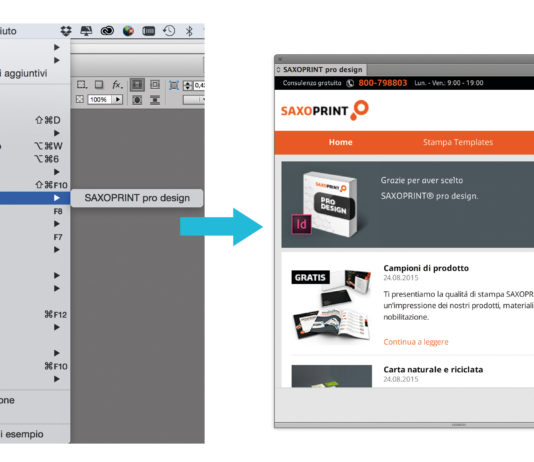Expand the submenu arrow between ⌥⌘6 and ⇧⌘F10
This screenshot has height=462, width=534.
tap(57, 172)
